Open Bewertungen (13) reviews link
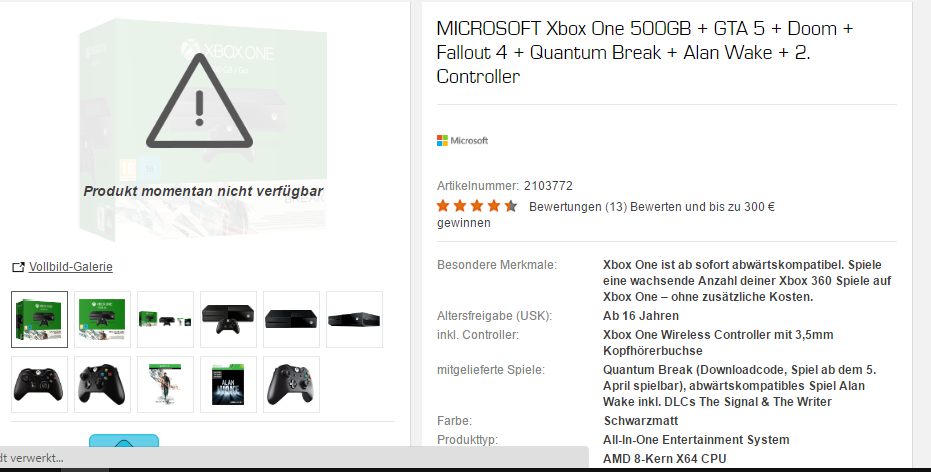931x472 pixels. [578, 207]
